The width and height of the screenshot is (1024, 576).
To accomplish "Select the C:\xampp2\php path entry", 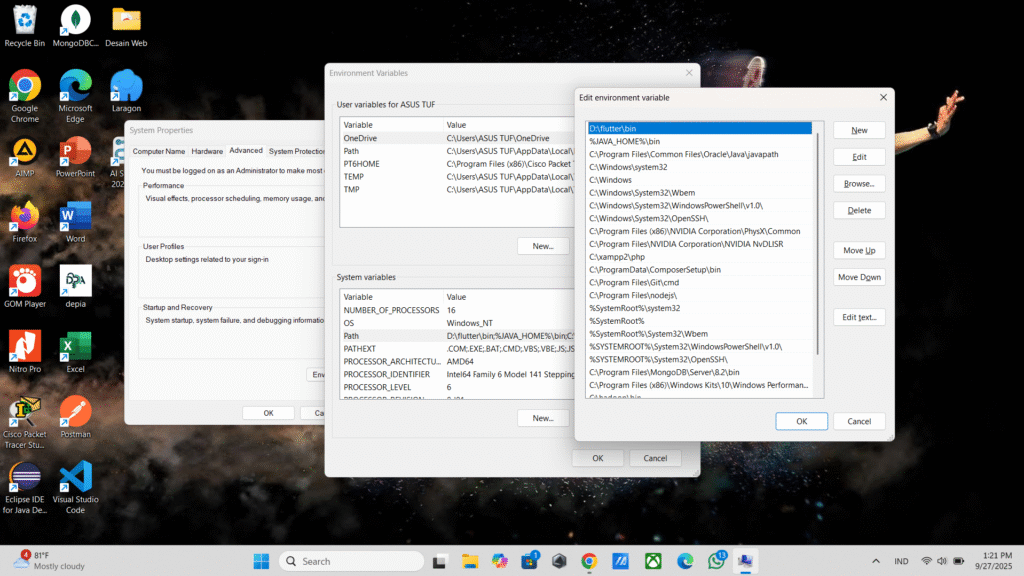I will click(619, 257).
